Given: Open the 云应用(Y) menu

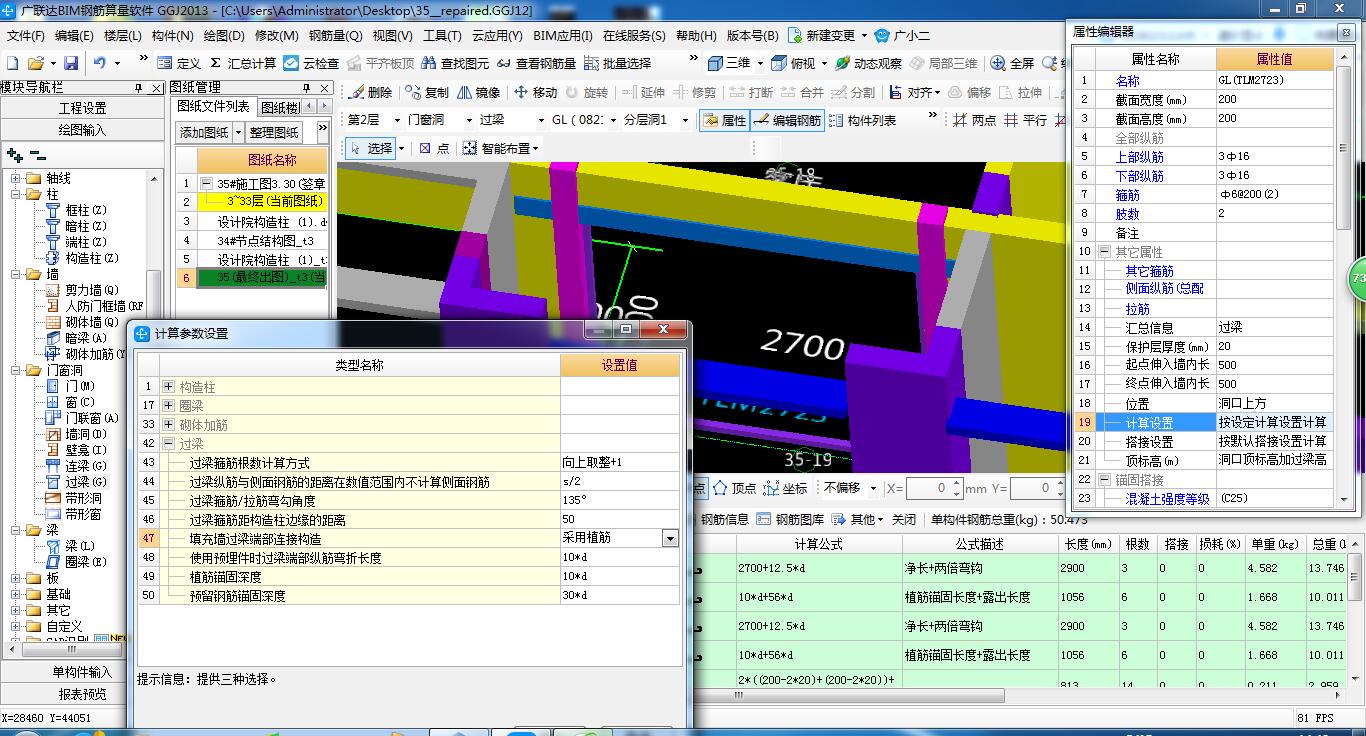Looking at the screenshot, I should [497, 36].
